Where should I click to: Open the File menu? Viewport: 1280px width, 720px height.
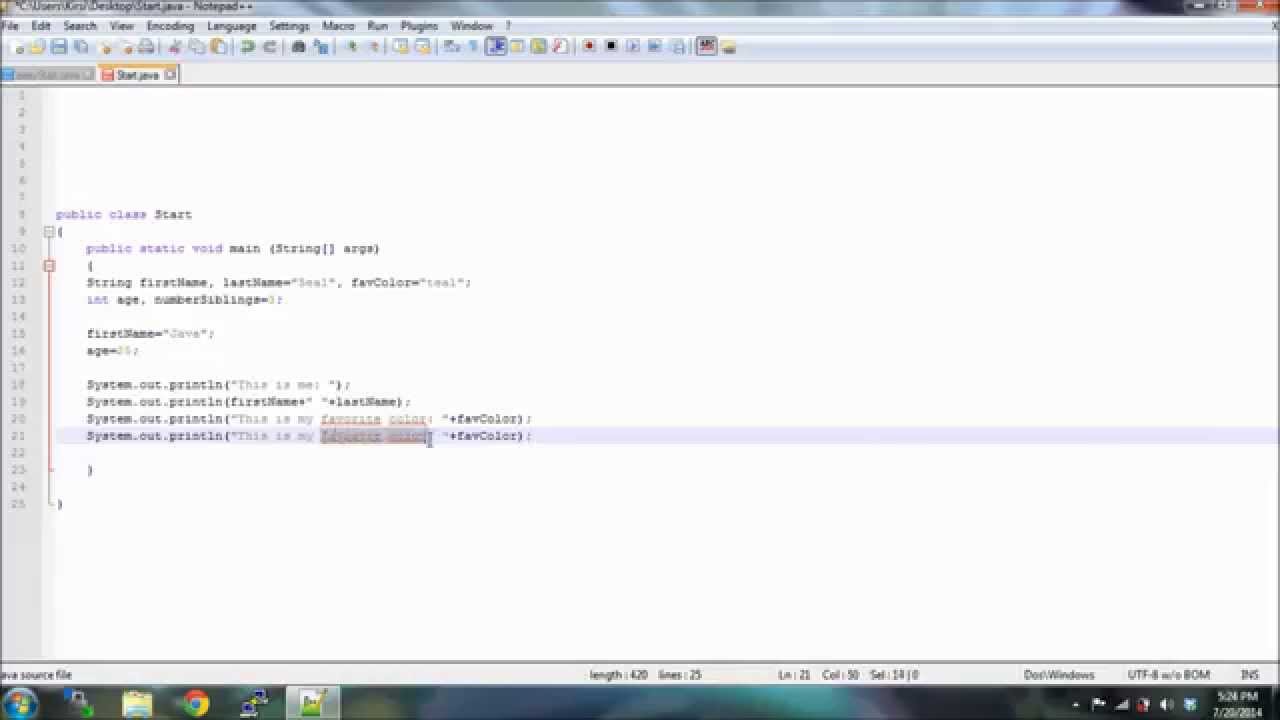point(10,26)
